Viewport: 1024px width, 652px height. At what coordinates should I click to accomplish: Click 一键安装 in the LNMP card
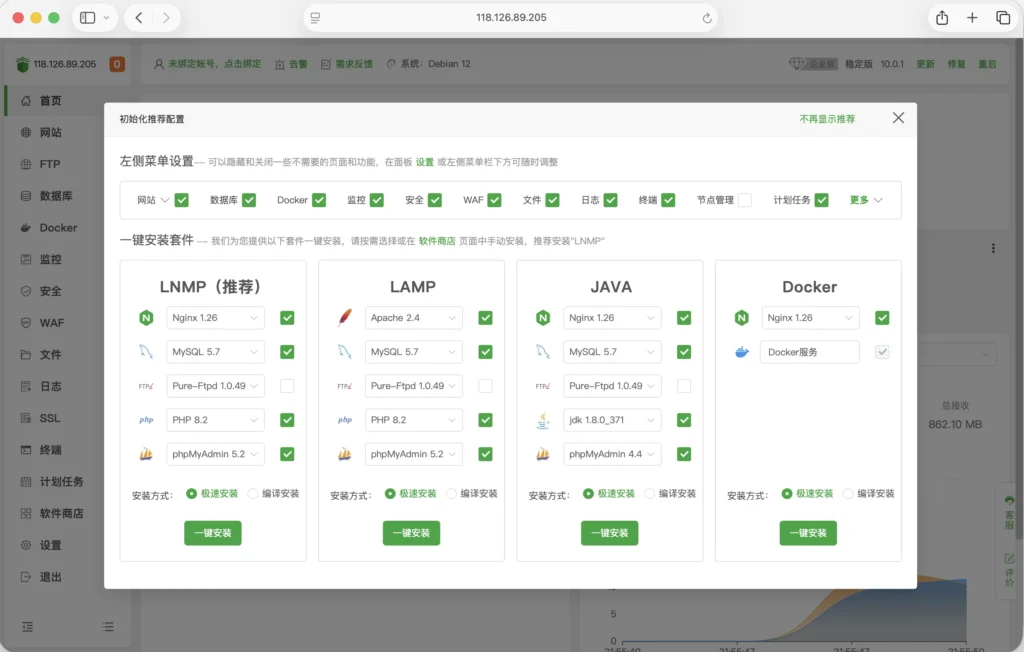(x=213, y=533)
